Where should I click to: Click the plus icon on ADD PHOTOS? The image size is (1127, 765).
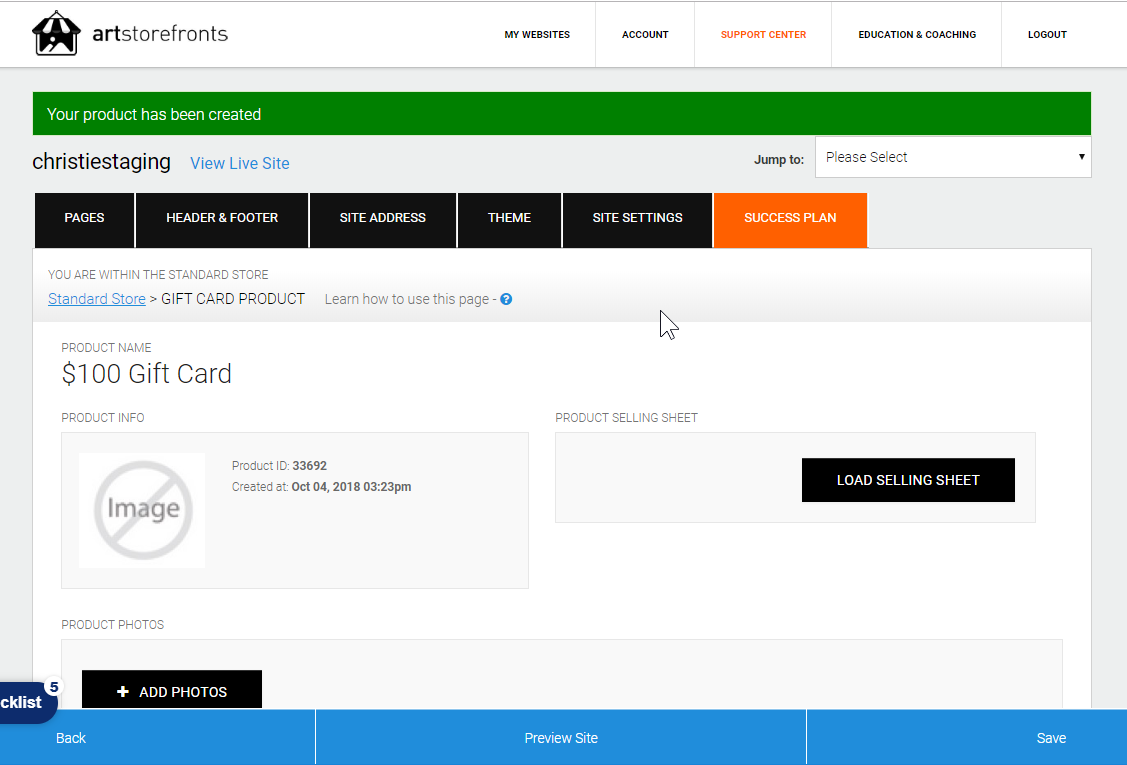[123, 691]
